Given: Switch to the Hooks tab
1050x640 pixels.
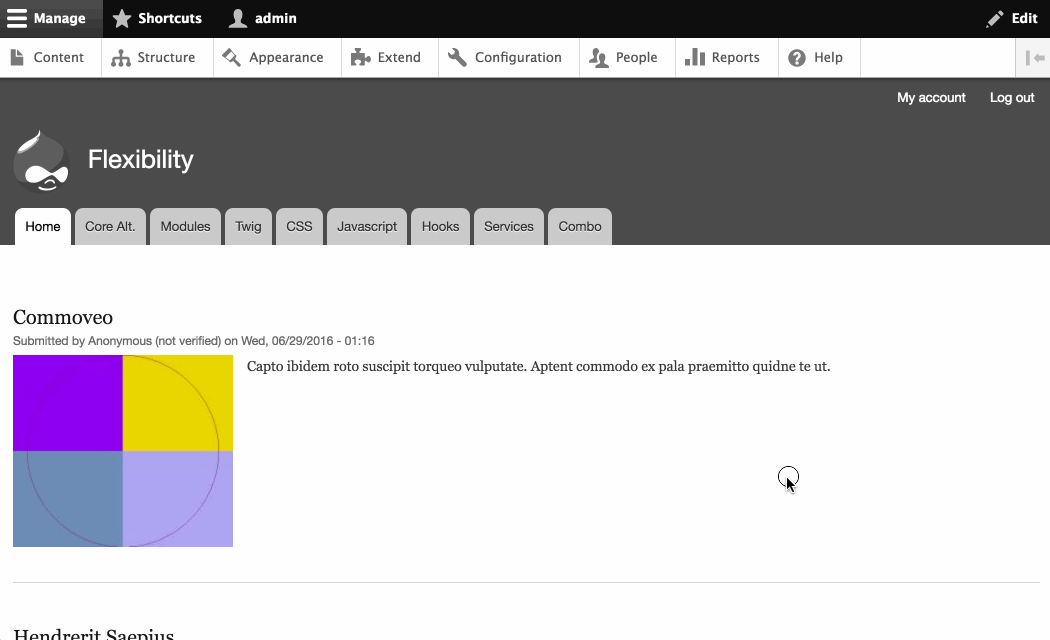Looking at the screenshot, I should 441,226.
